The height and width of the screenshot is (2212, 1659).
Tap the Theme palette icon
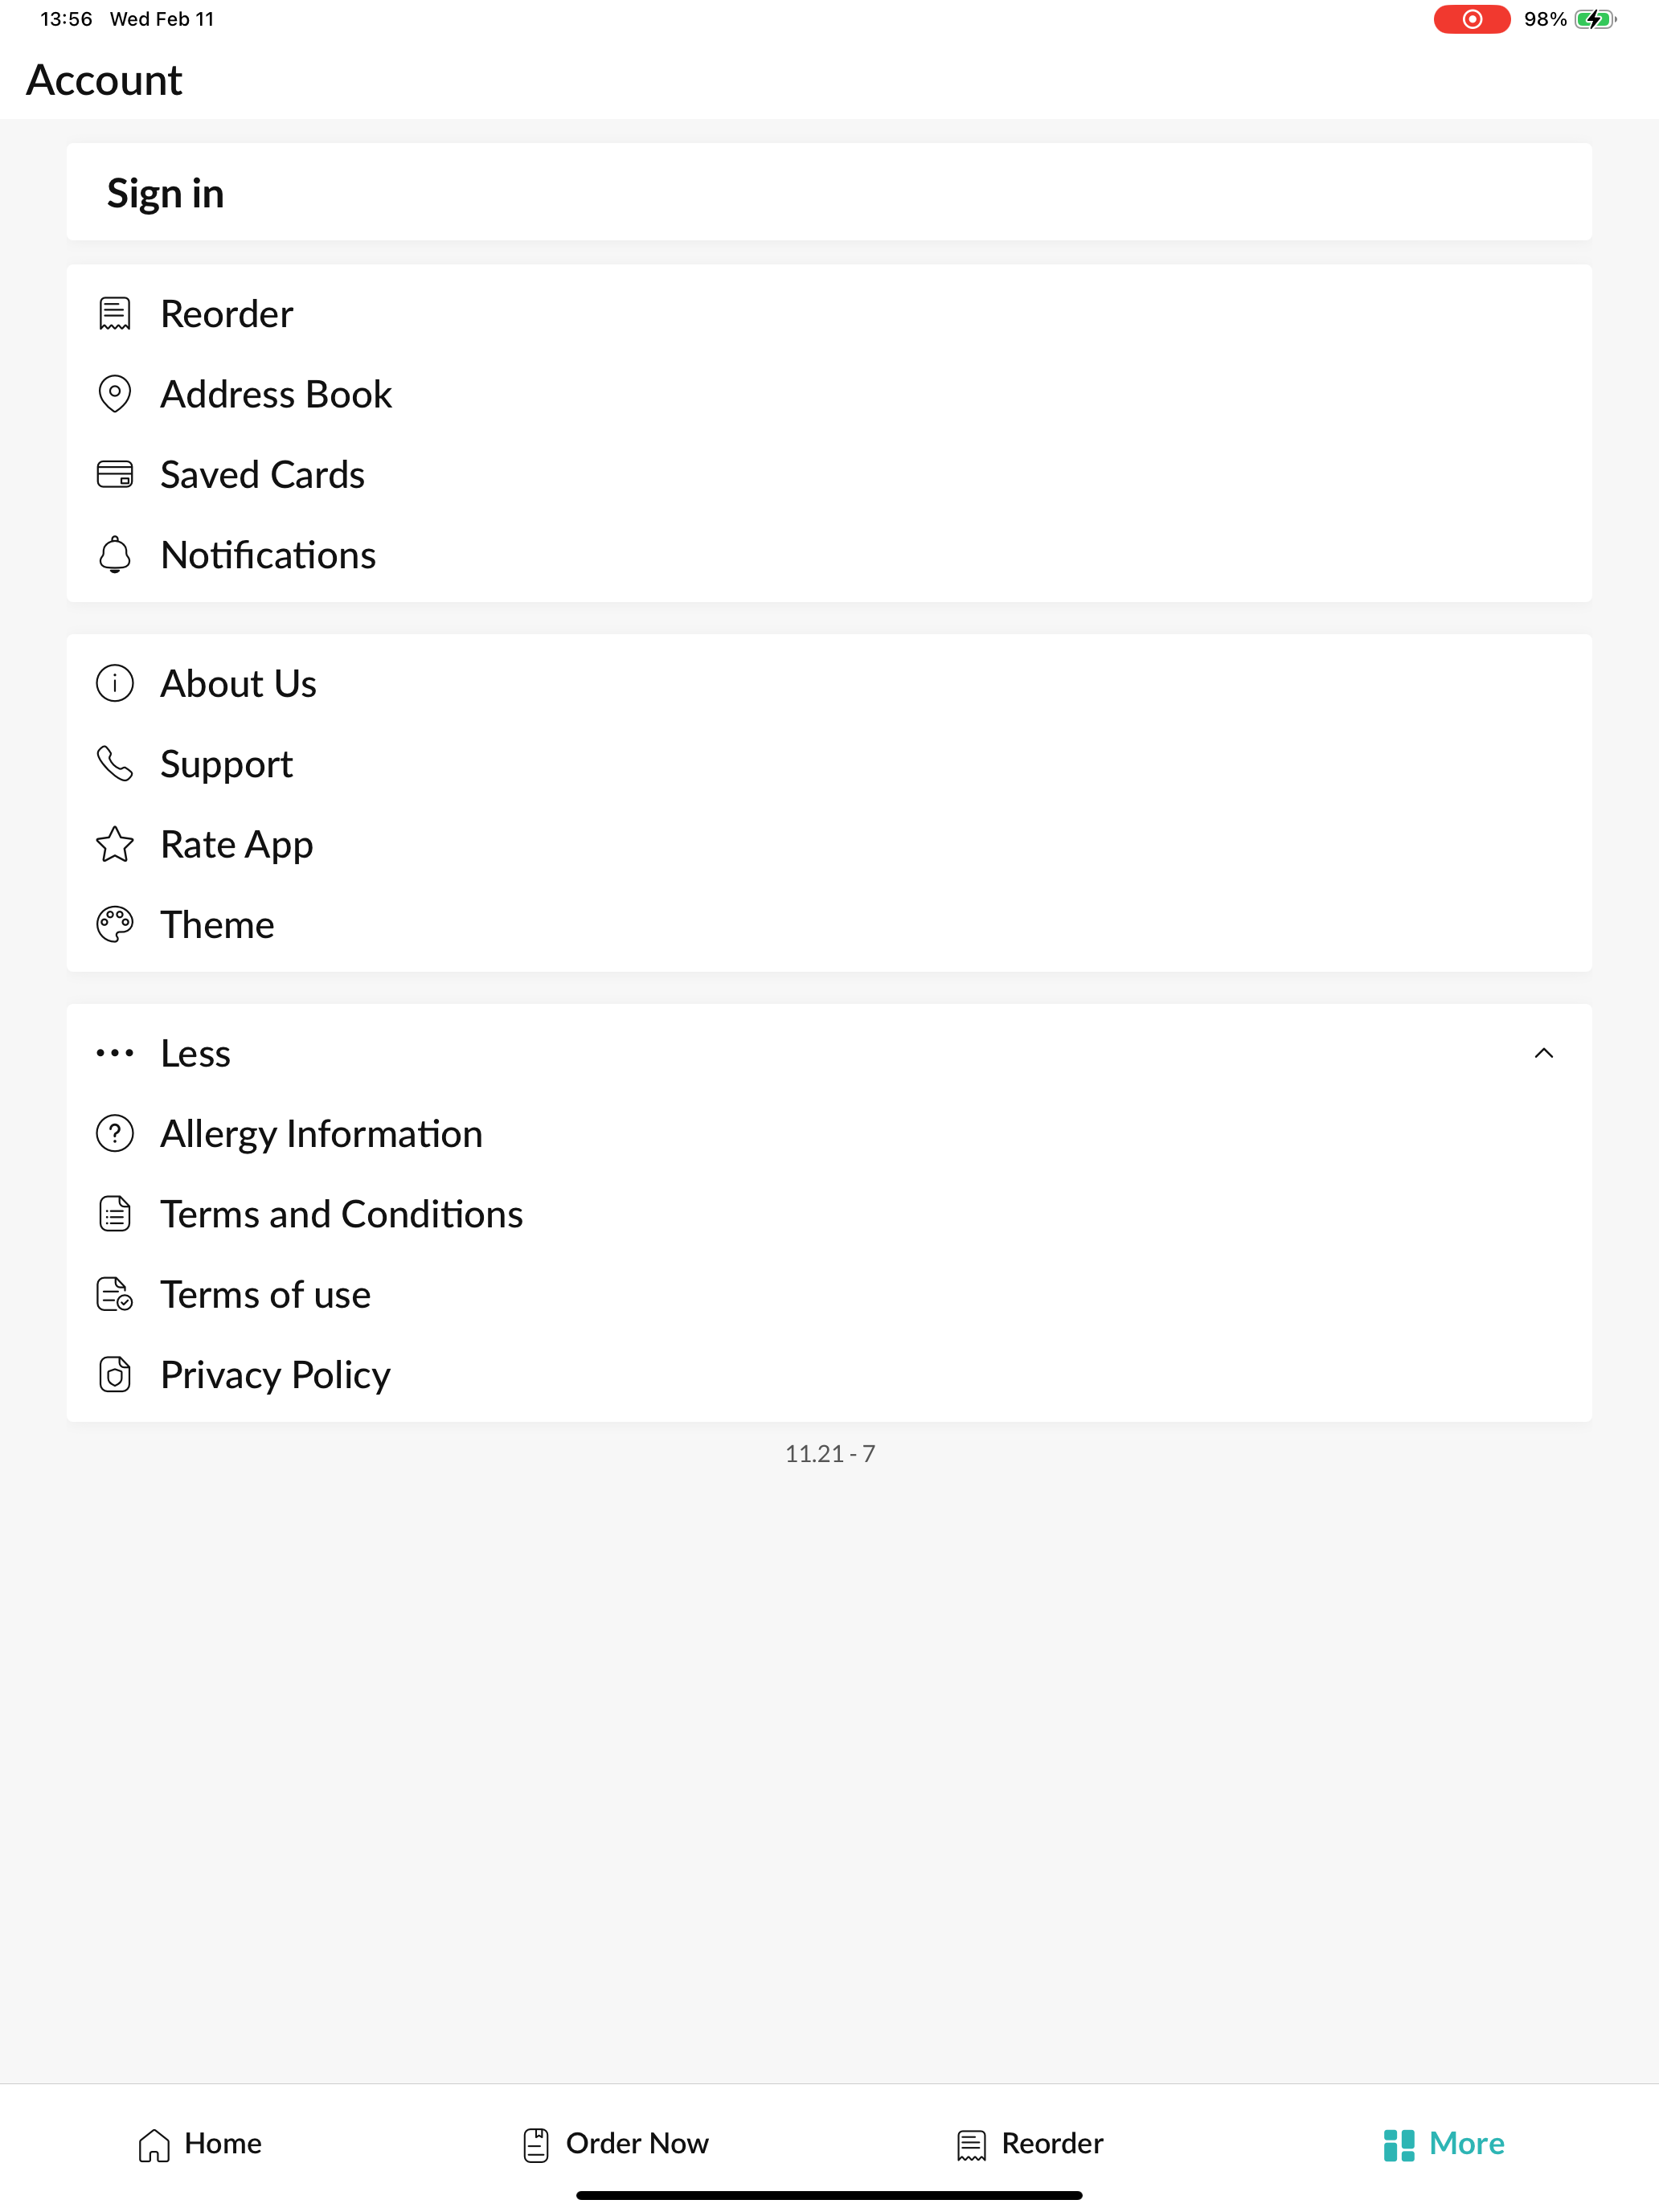click(x=114, y=925)
